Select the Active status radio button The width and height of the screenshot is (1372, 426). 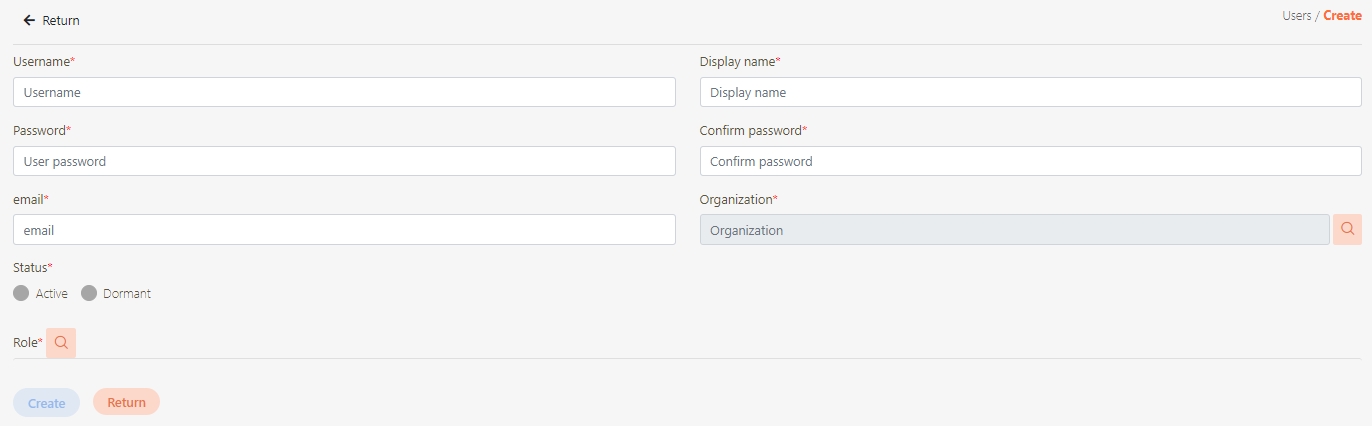point(21,293)
